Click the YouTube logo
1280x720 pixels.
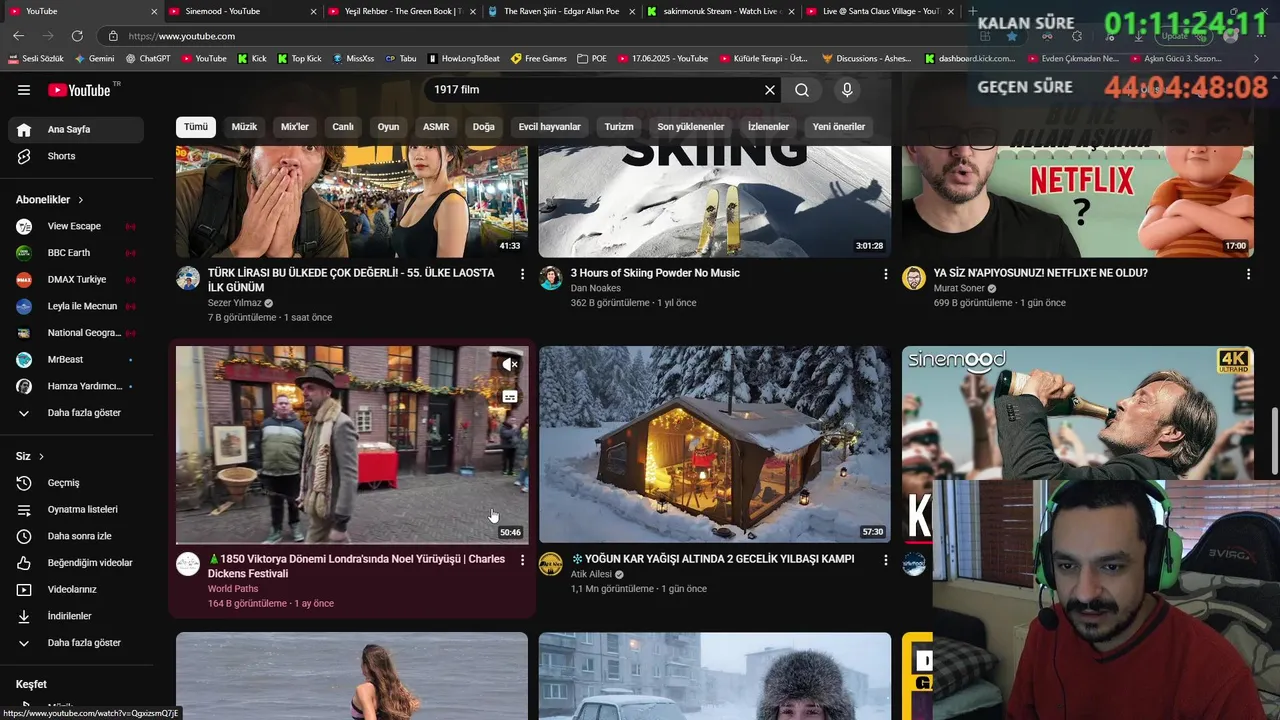79,90
